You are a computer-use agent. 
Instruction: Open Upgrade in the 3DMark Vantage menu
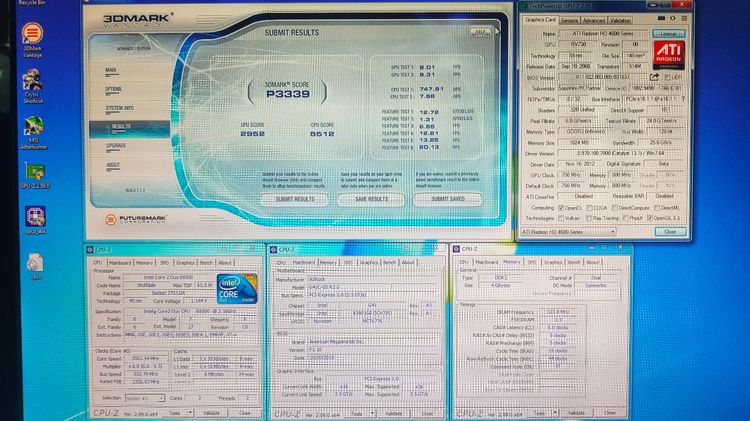[116, 145]
